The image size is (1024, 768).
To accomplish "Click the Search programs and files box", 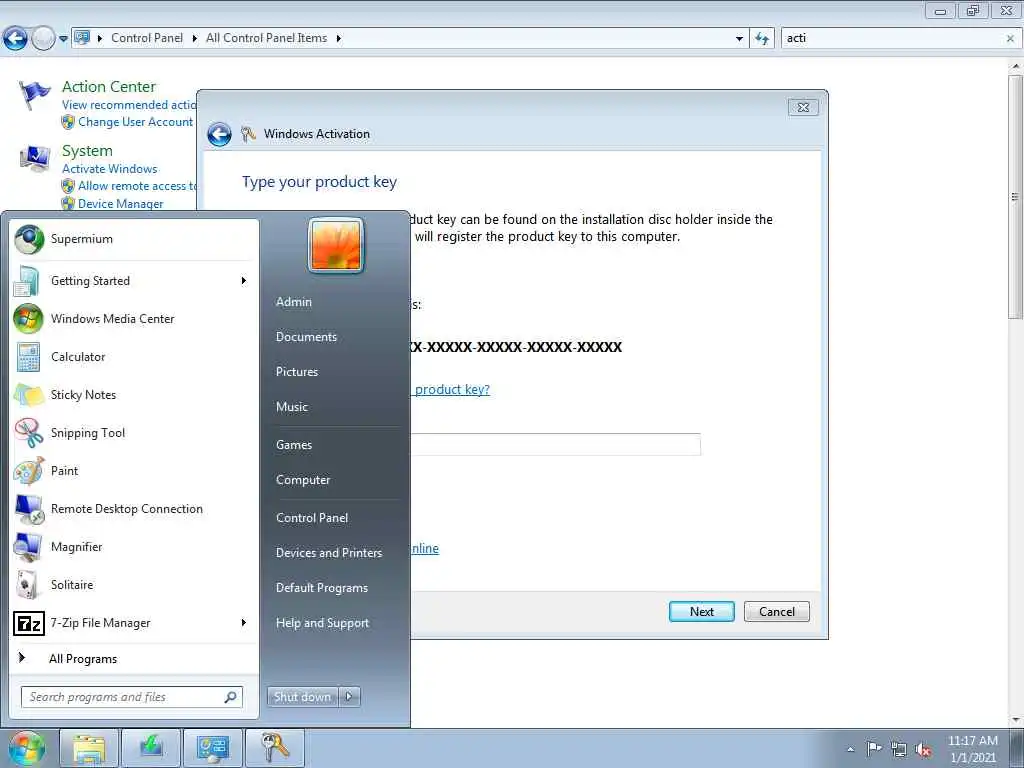I will pyautogui.click(x=131, y=697).
